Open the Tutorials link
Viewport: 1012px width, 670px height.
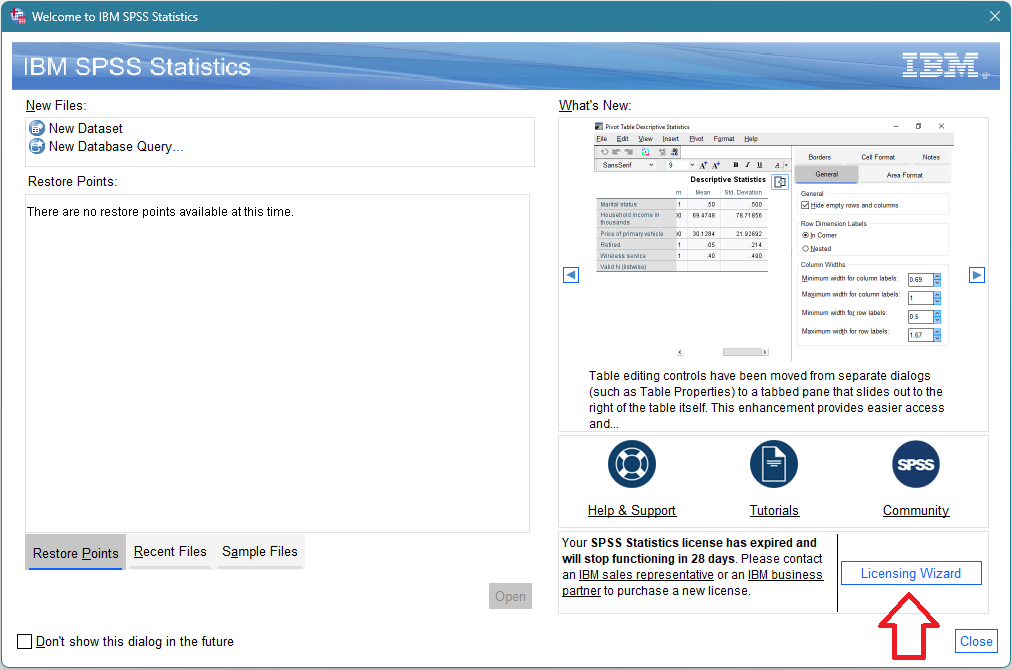pyautogui.click(x=774, y=511)
